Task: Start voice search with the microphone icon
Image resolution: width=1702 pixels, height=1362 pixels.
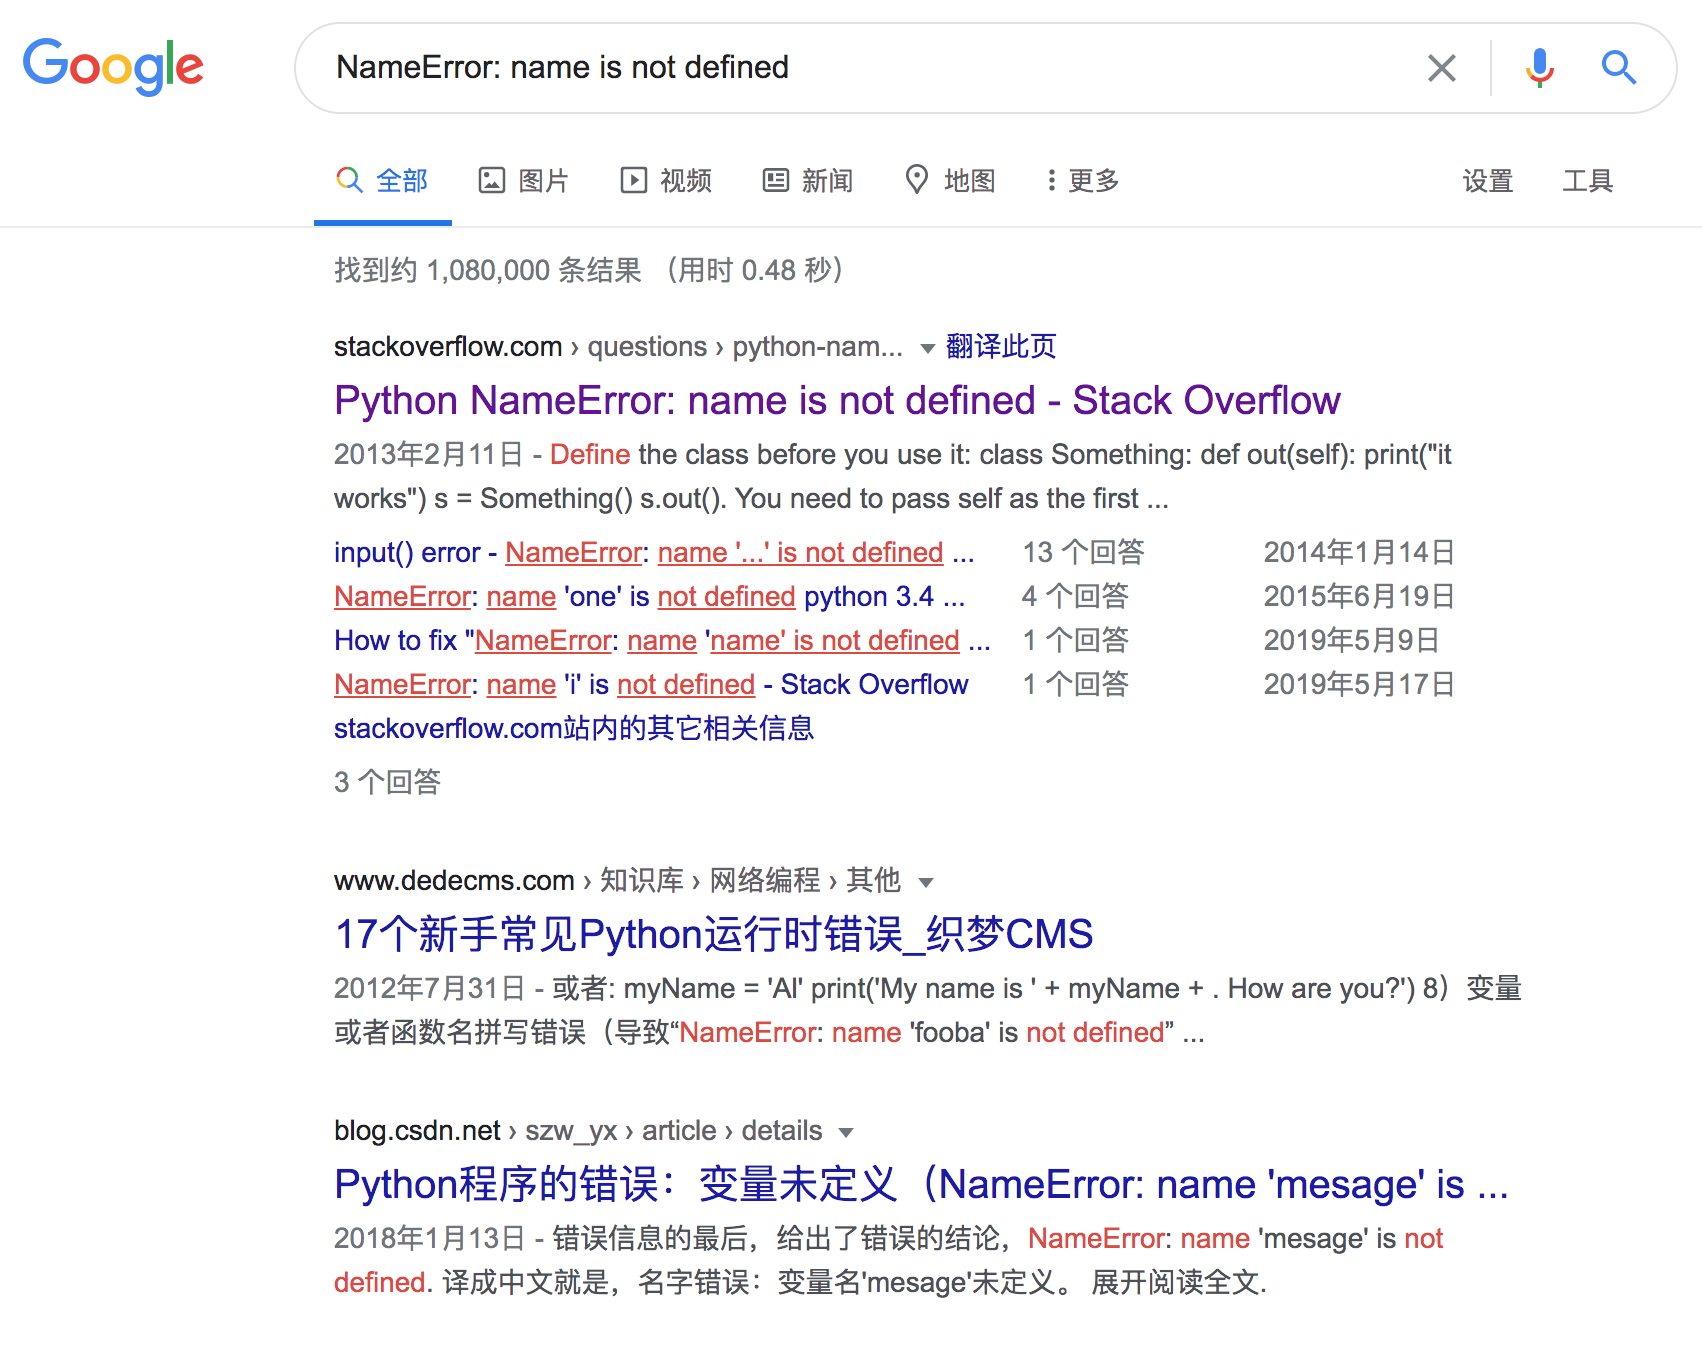Action: (1540, 68)
